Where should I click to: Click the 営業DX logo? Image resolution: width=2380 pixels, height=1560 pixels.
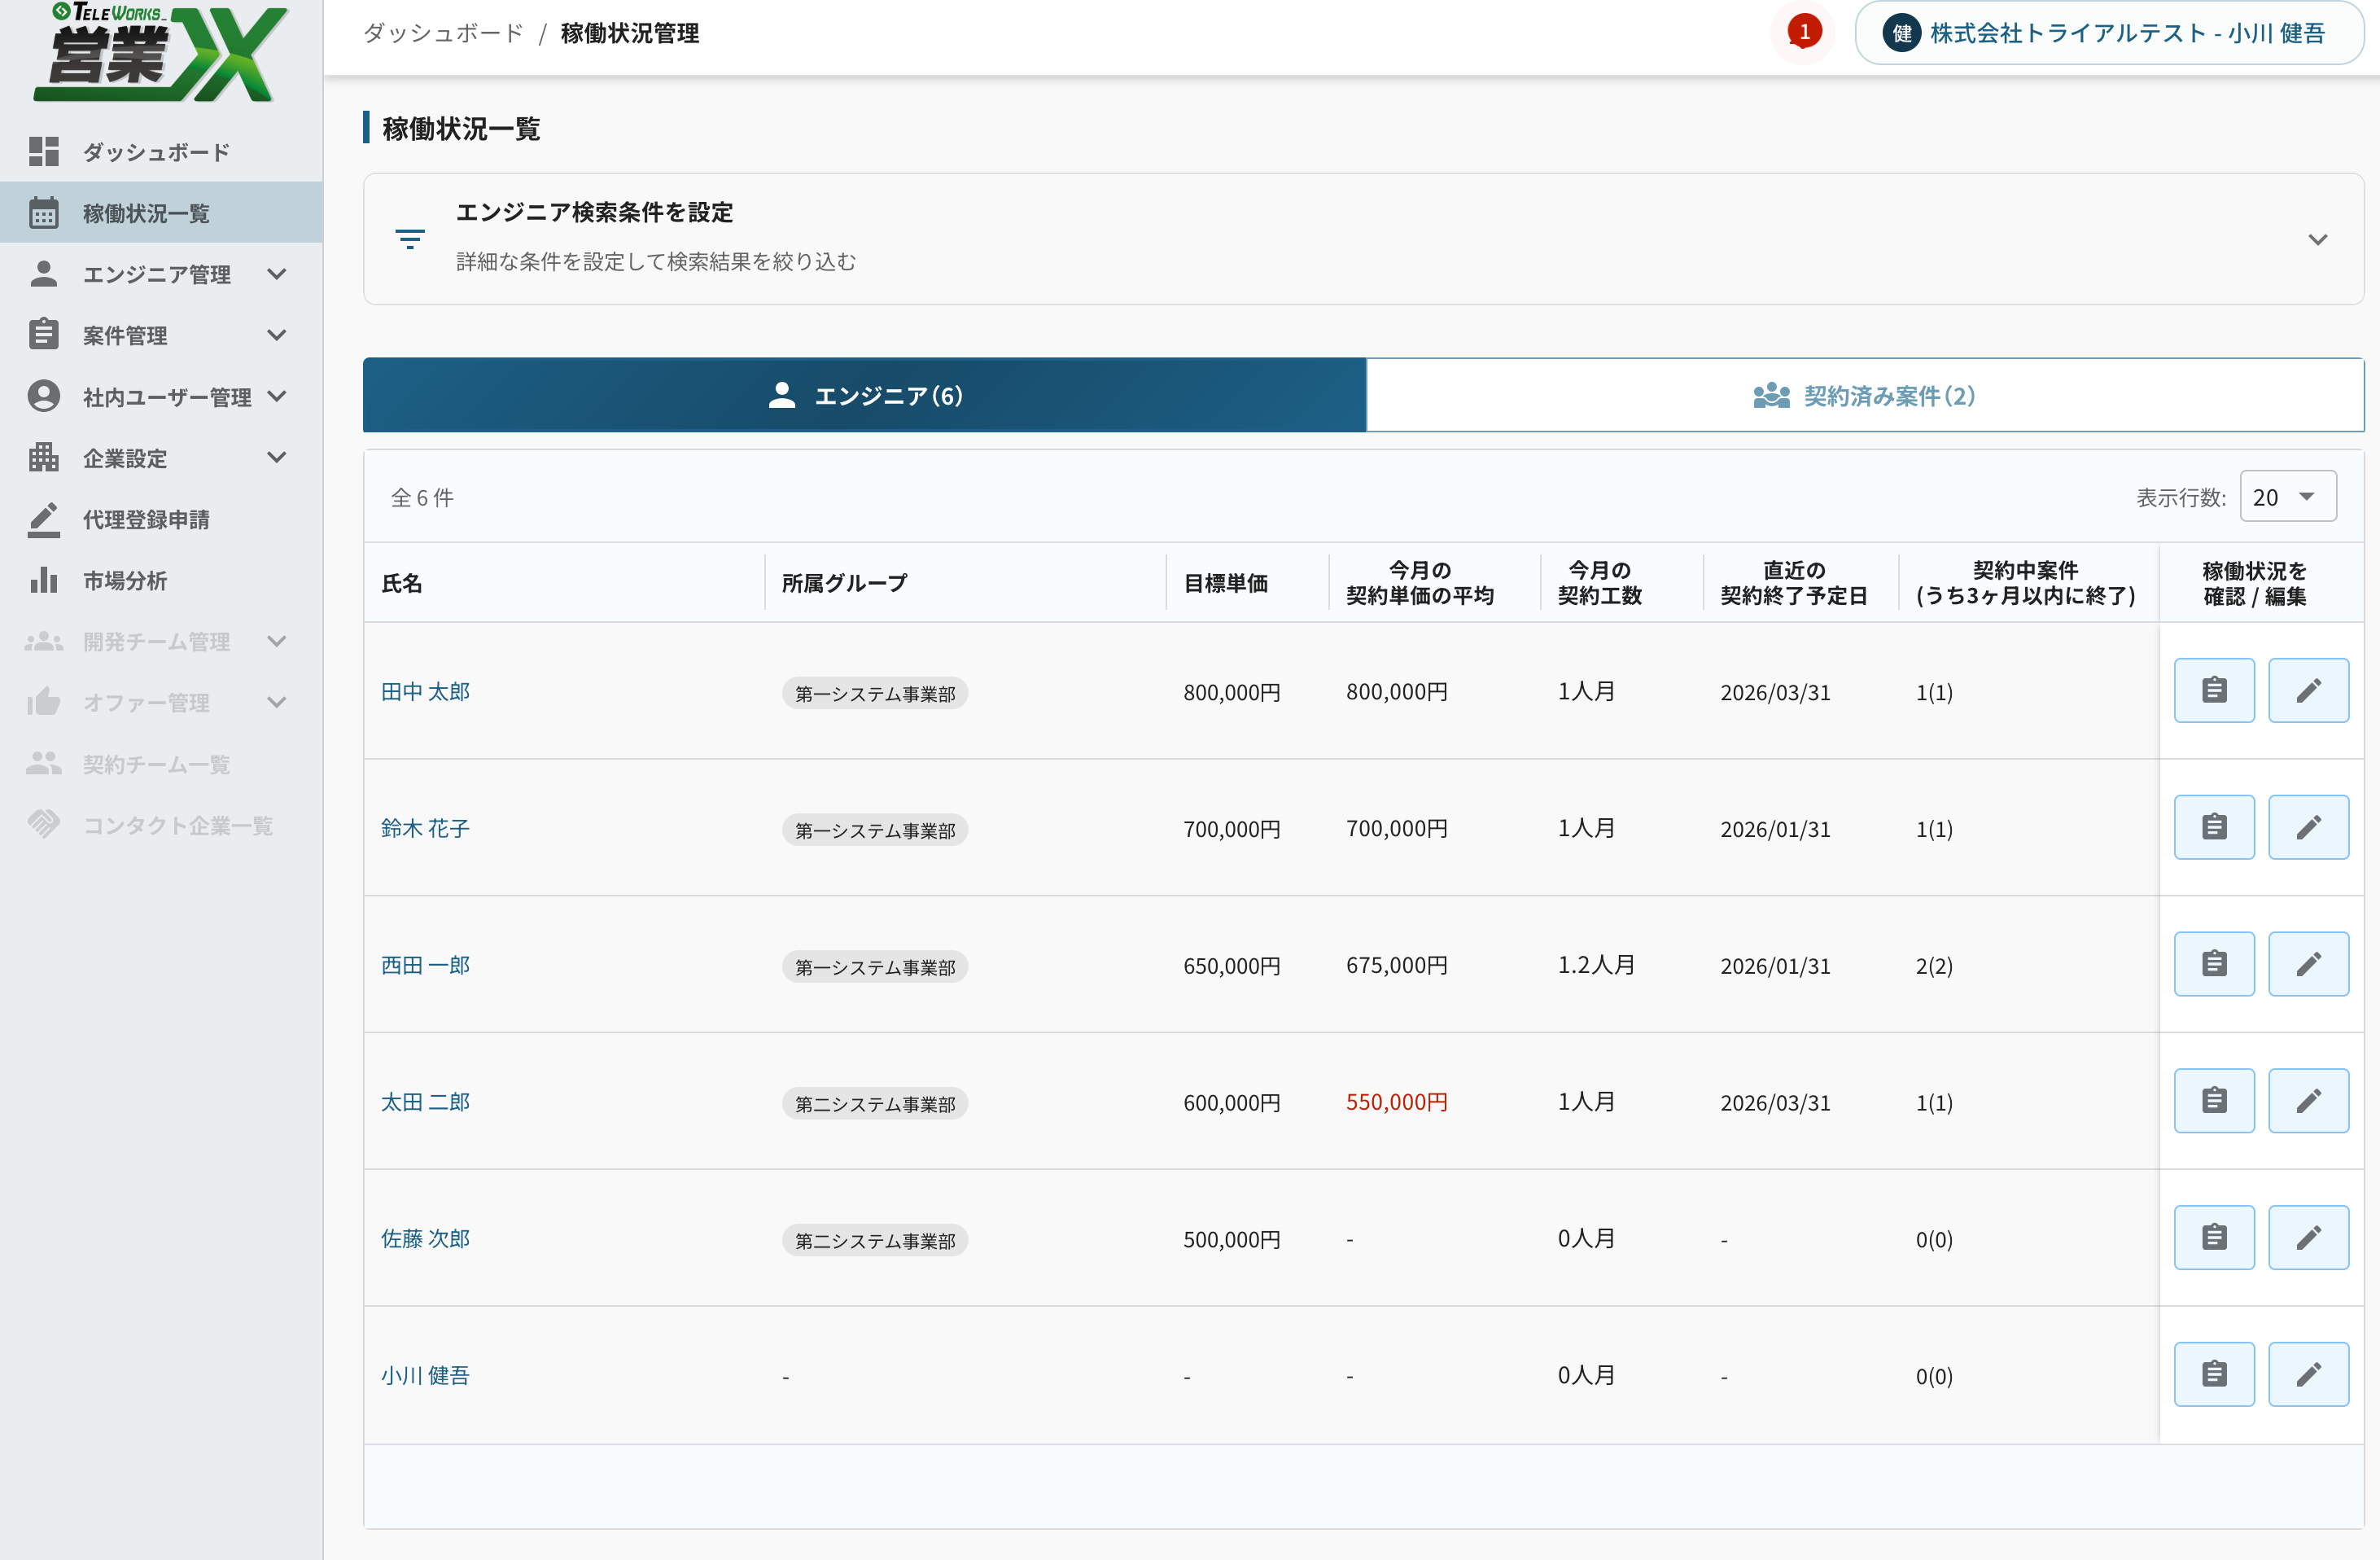(x=160, y=52)
